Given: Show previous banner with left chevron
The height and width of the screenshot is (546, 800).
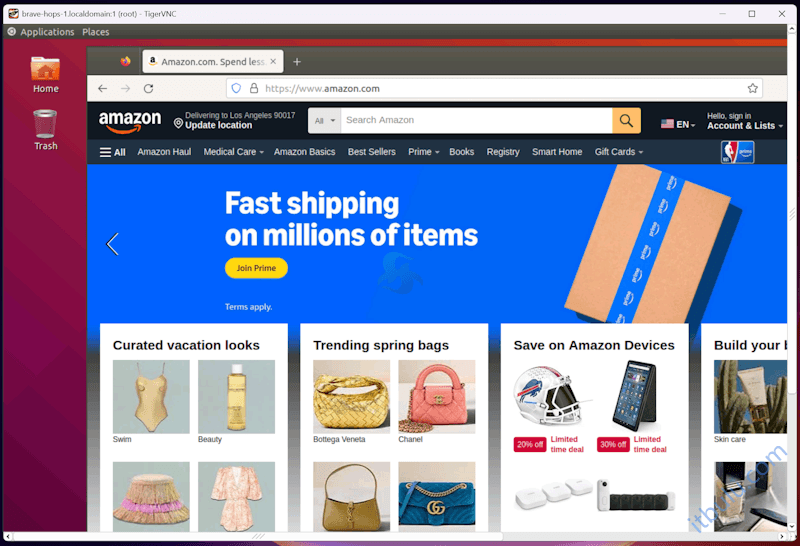Looking at the screenshot, I should [x=112, y=244].
